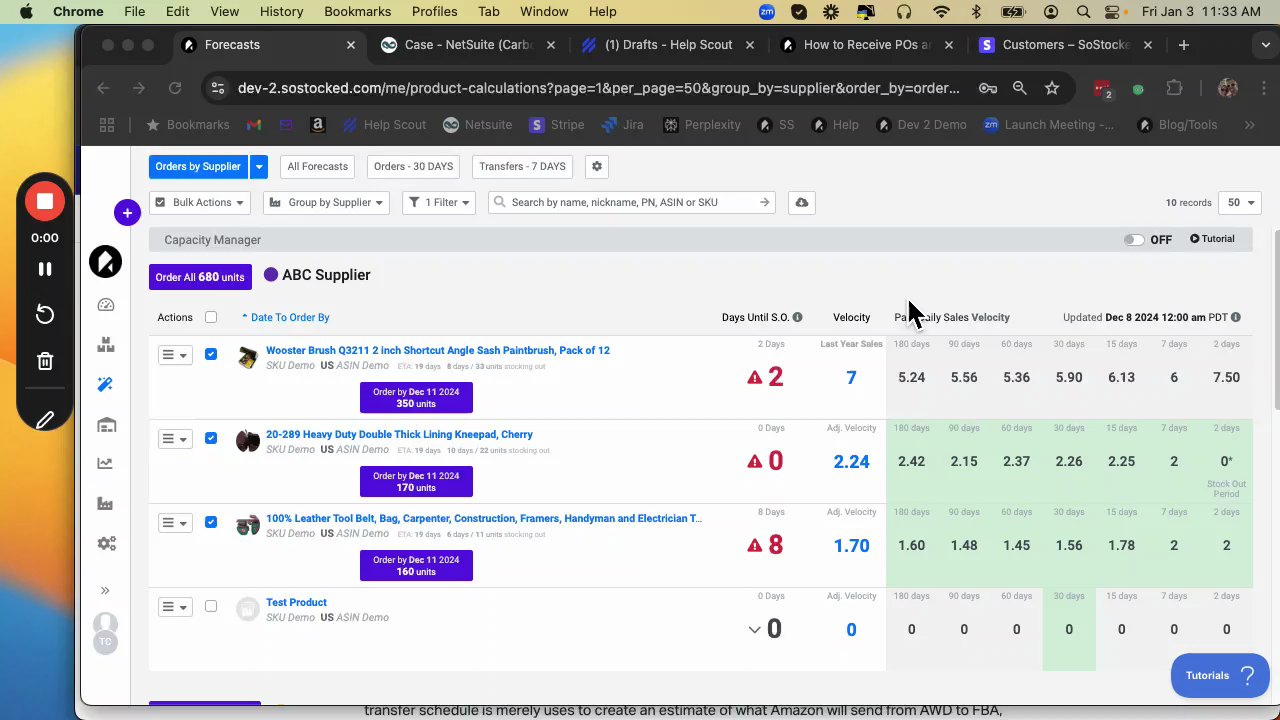Click the info icon next to Updated date

pyautogui.click(x=1236, y=318)
